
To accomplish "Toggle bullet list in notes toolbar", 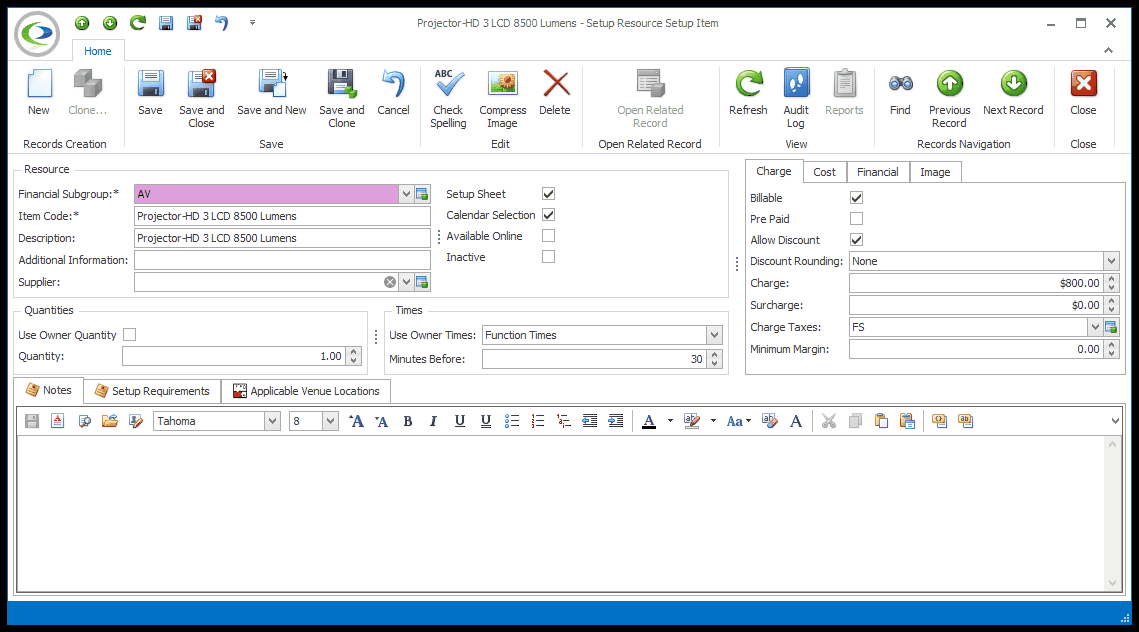I will [x=512, y=421].
